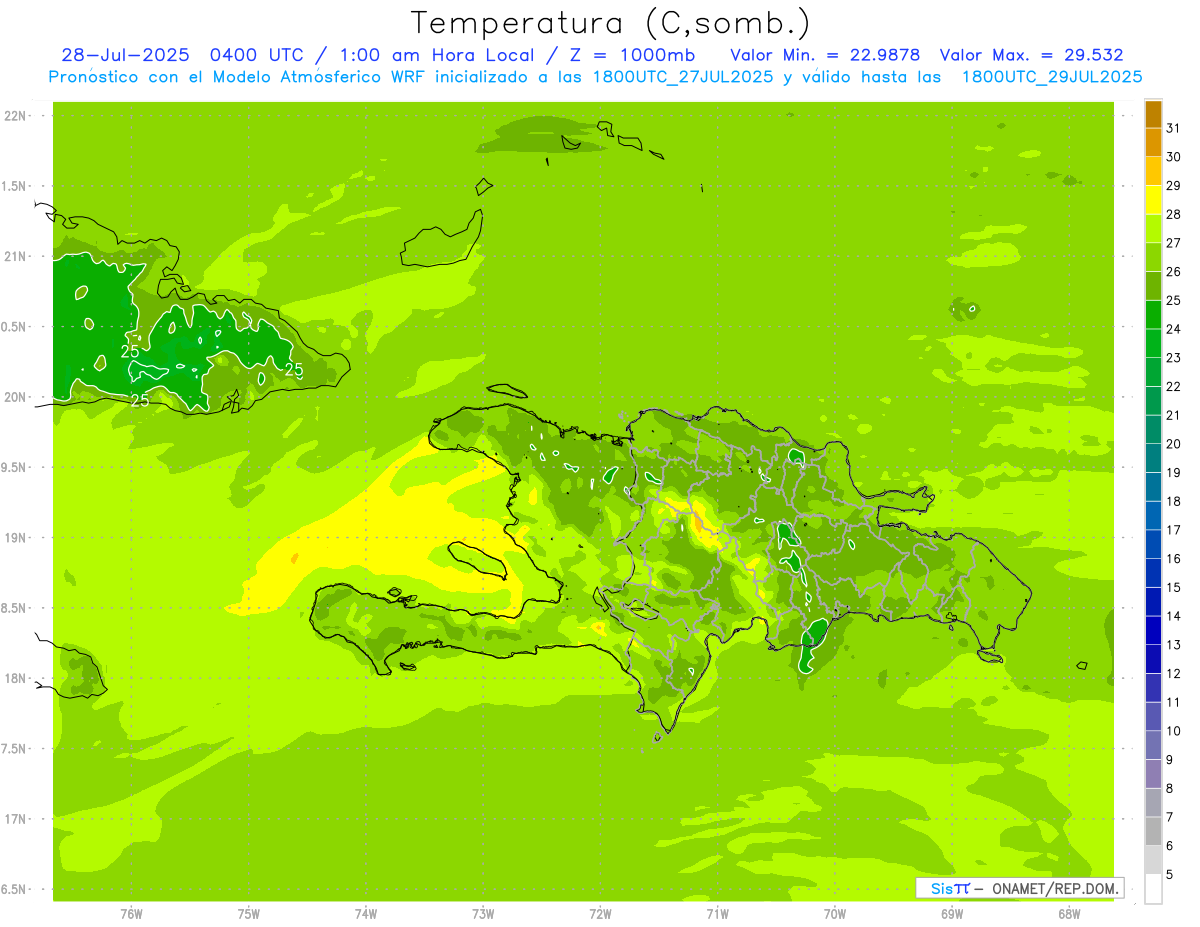Click the "73W" longitude tick label
Image resolution: width=1200 pixels, height=927 pixels.
point(483,914)
